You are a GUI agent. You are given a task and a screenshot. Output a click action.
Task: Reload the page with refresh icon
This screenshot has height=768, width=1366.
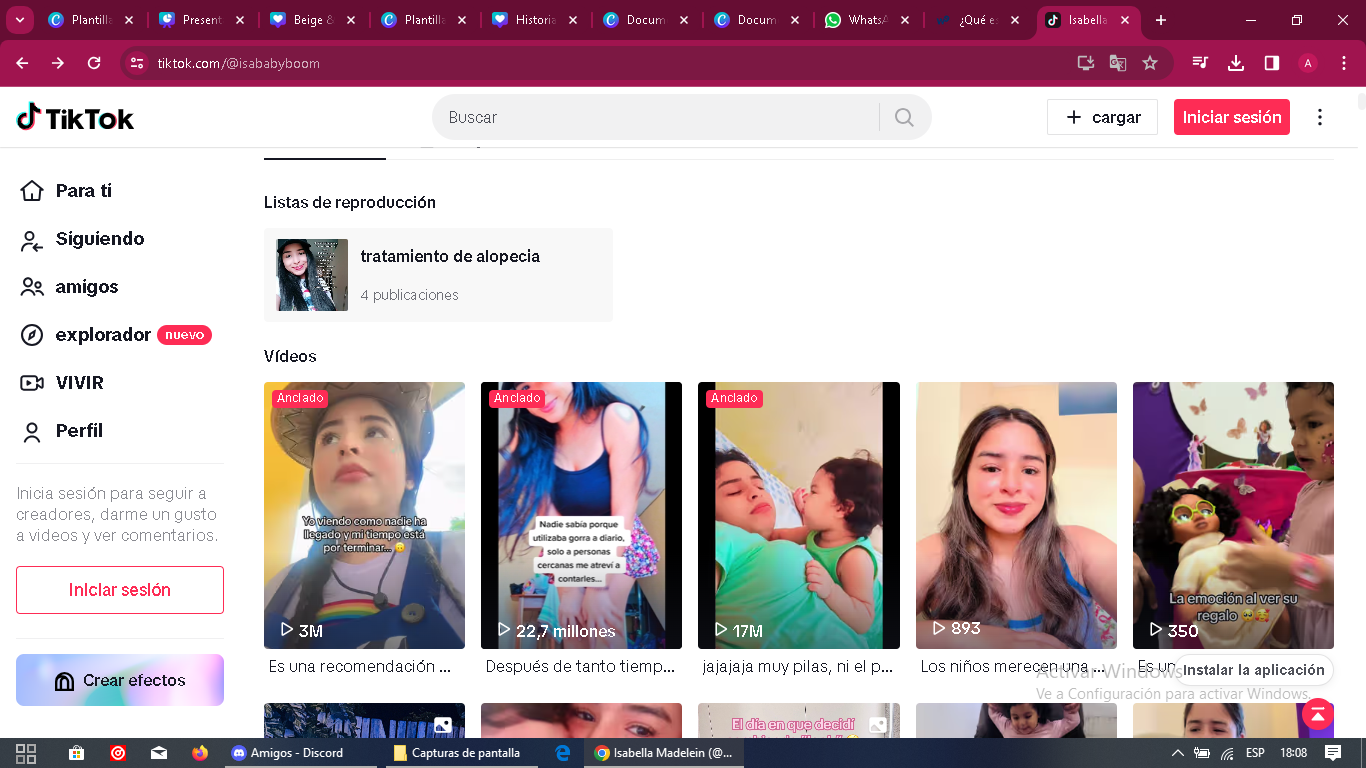coord(94,63)
